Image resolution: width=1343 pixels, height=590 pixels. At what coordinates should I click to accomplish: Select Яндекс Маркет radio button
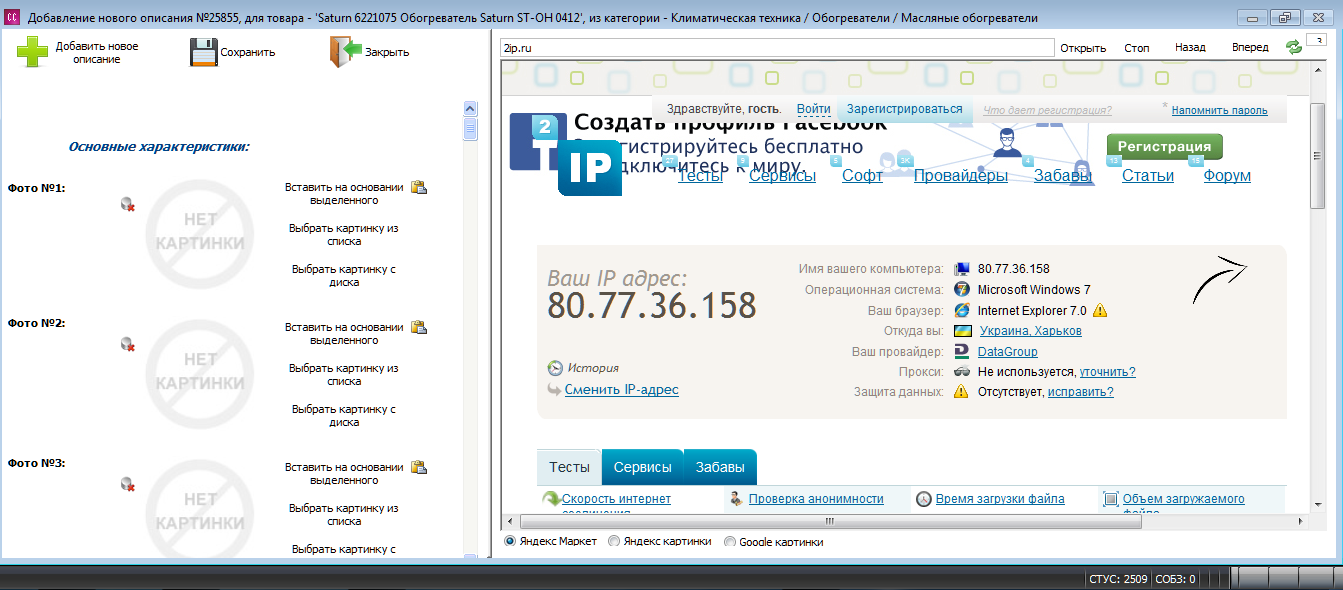pos(510,541)
